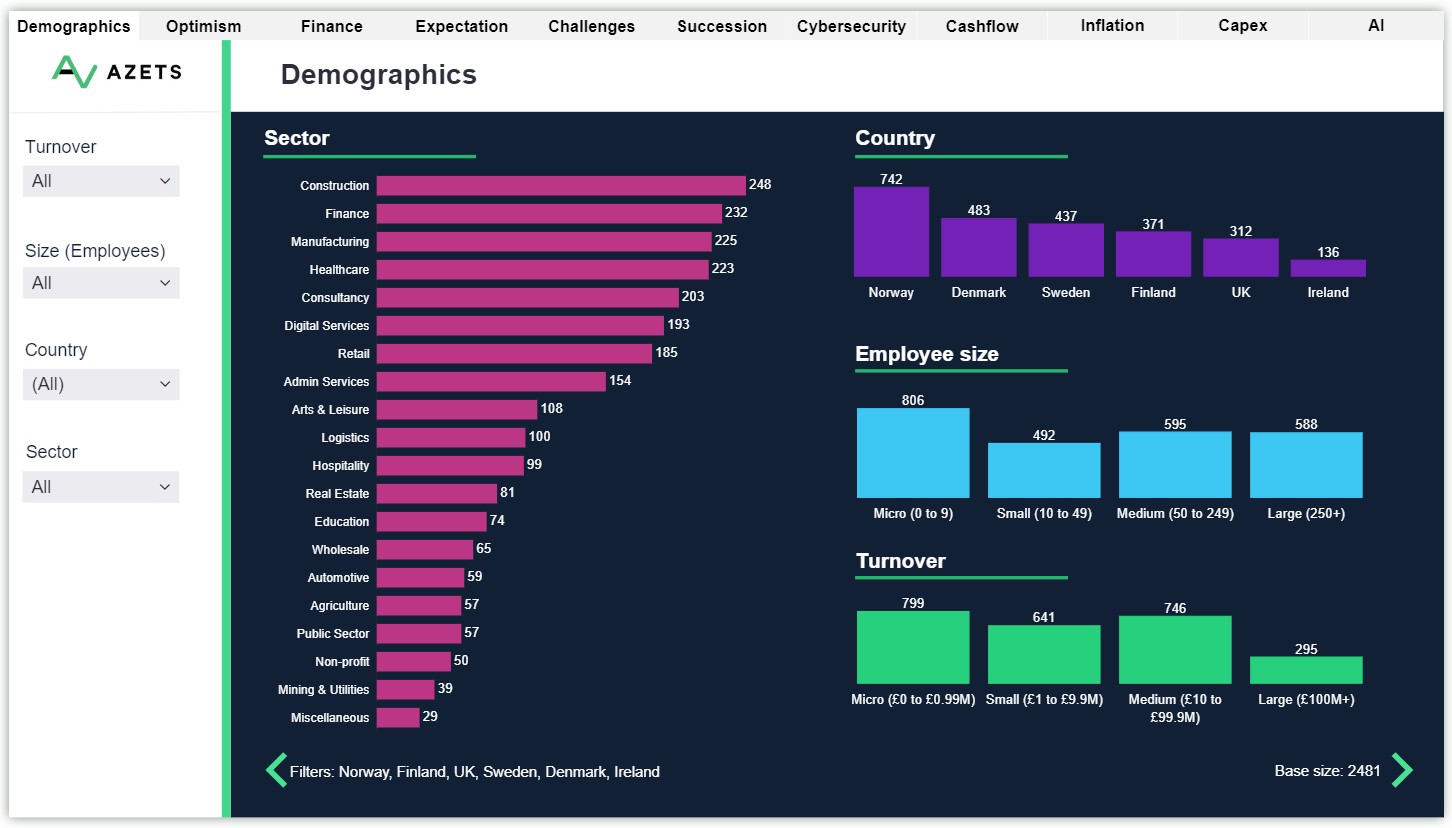Click the Ireland bar in Country chart
Viewport: 1452px width, 828px height.
(x=1328, y=268)
